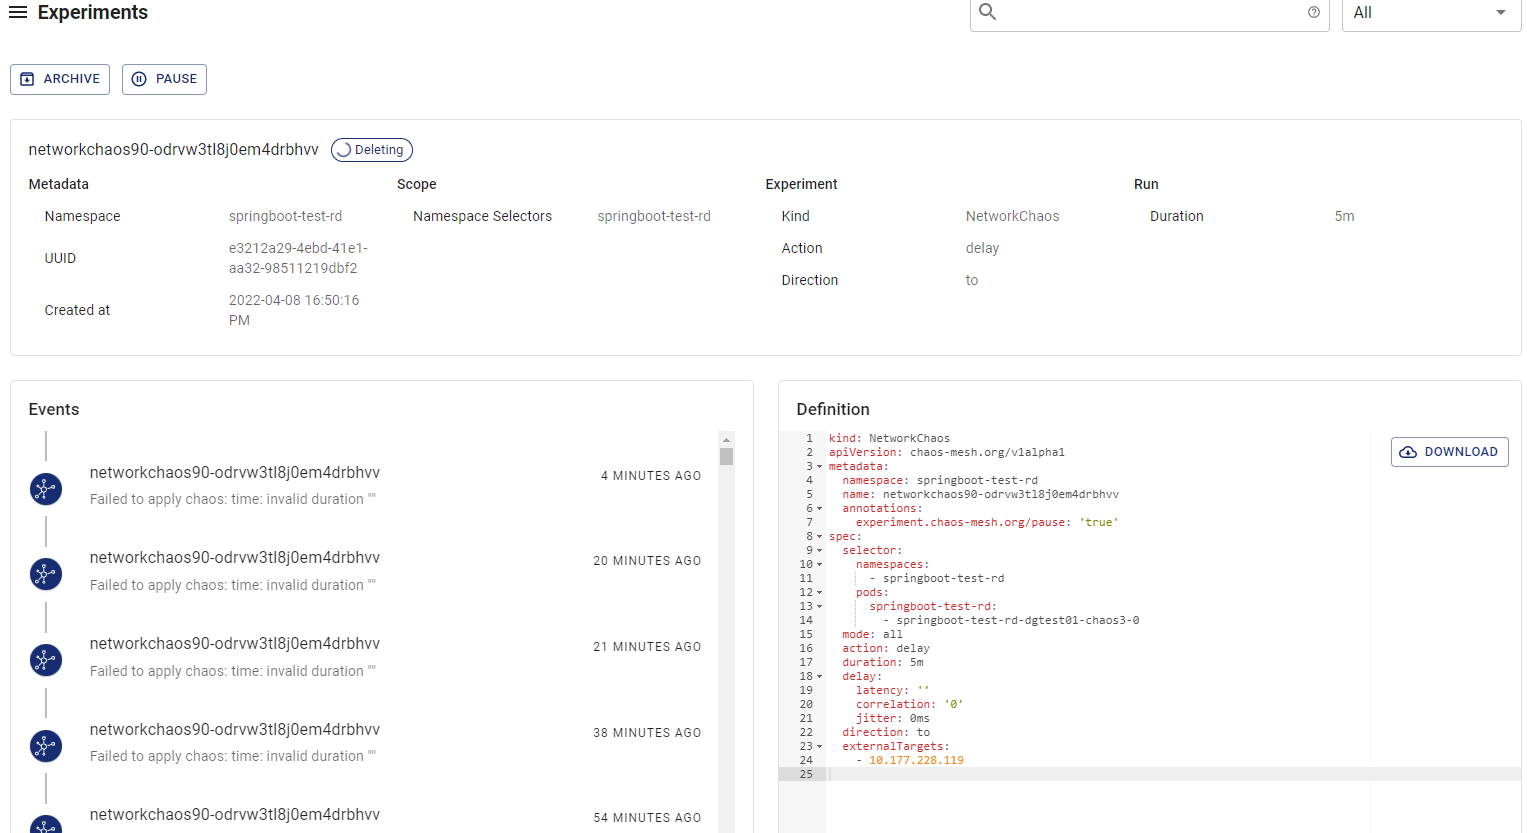1527x833 pixels.
Task: Click the search help question-mark icon
Action: [x=1313, y=14]
